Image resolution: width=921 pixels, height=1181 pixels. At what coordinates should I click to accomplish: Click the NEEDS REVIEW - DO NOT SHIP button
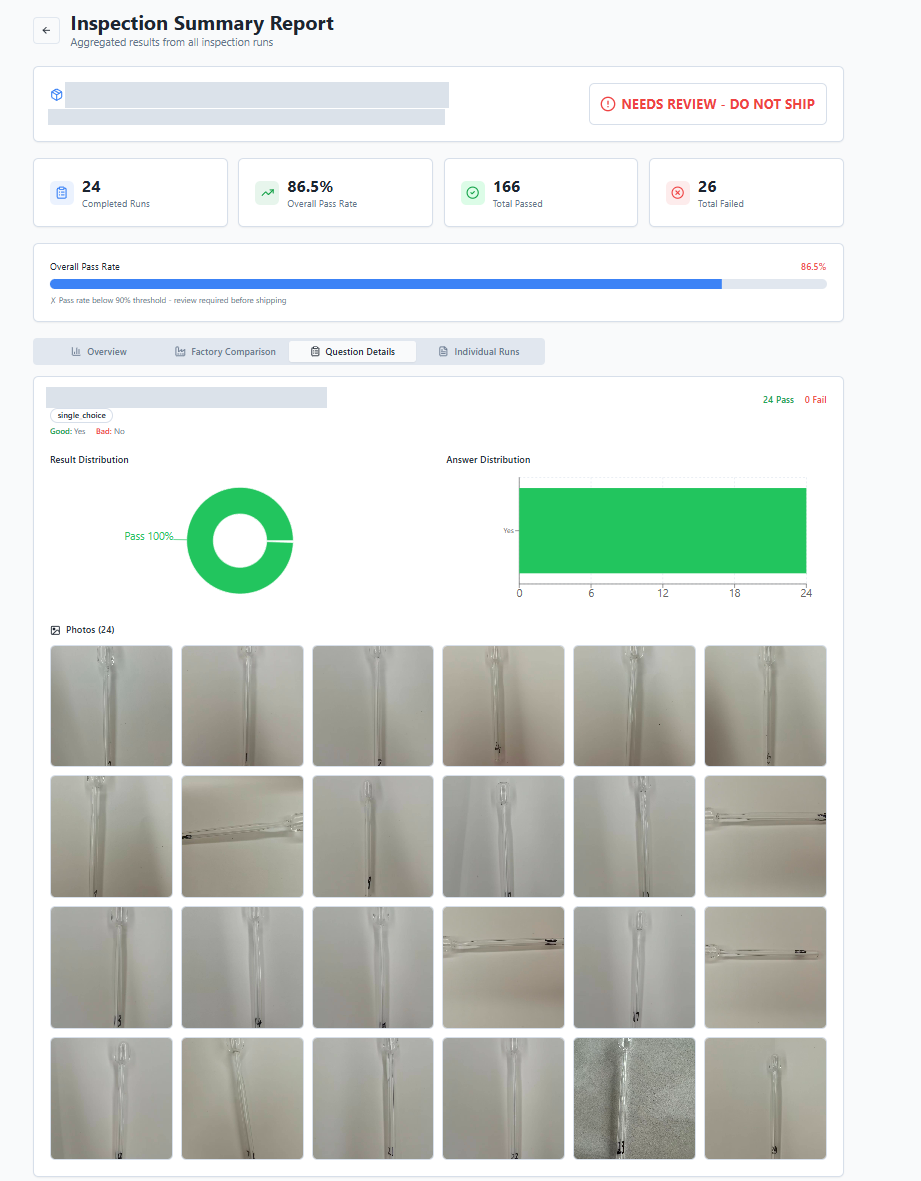(x=708, y=104)
